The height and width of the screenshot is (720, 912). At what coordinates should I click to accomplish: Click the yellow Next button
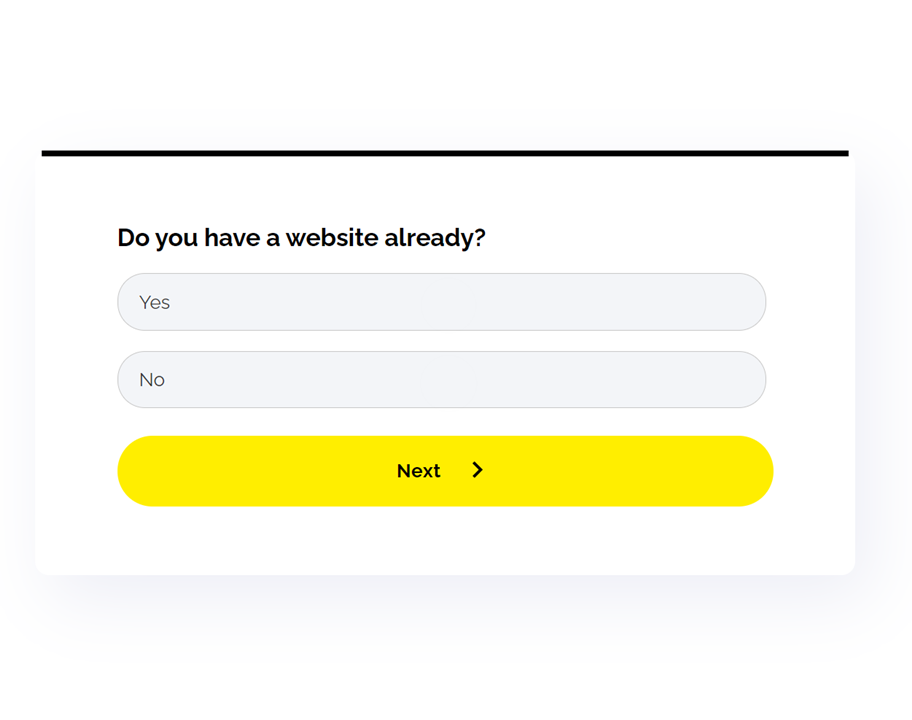click(x=445, y=471)
